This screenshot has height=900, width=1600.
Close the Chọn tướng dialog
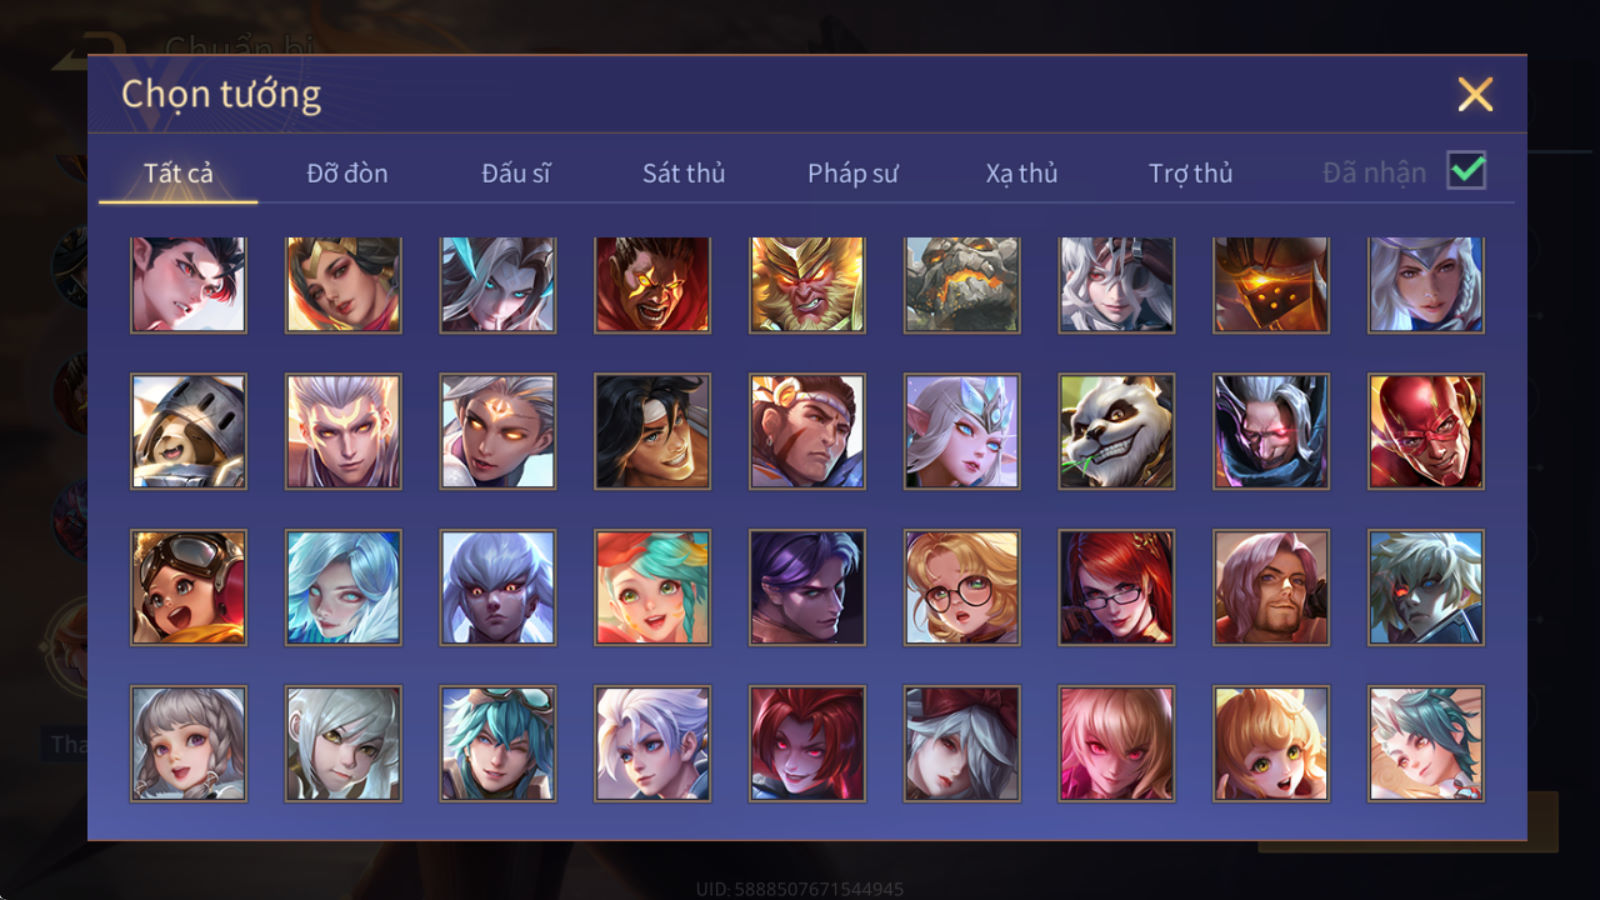coord(1475,94)
